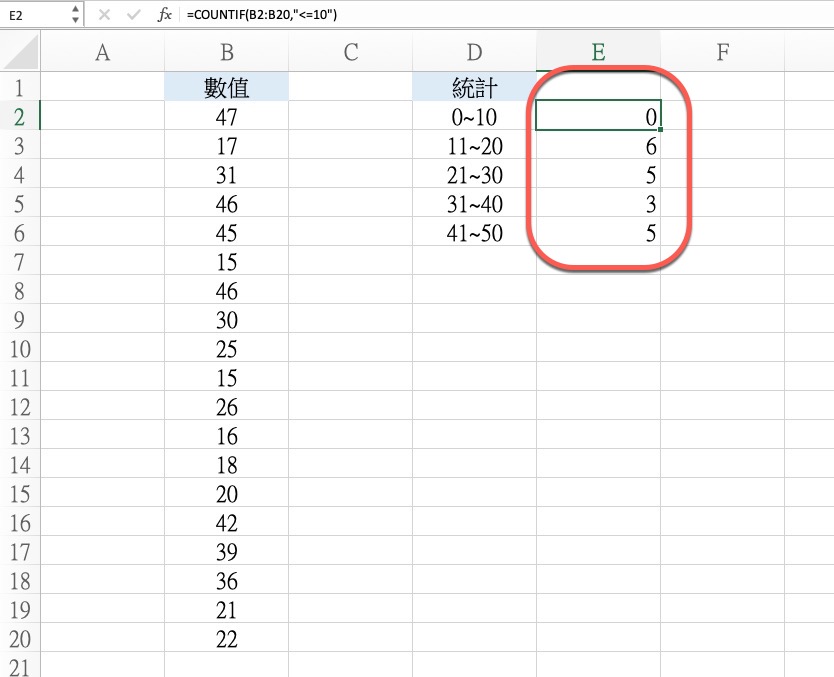Select row 2 header
834x677 pixels.
20,115
